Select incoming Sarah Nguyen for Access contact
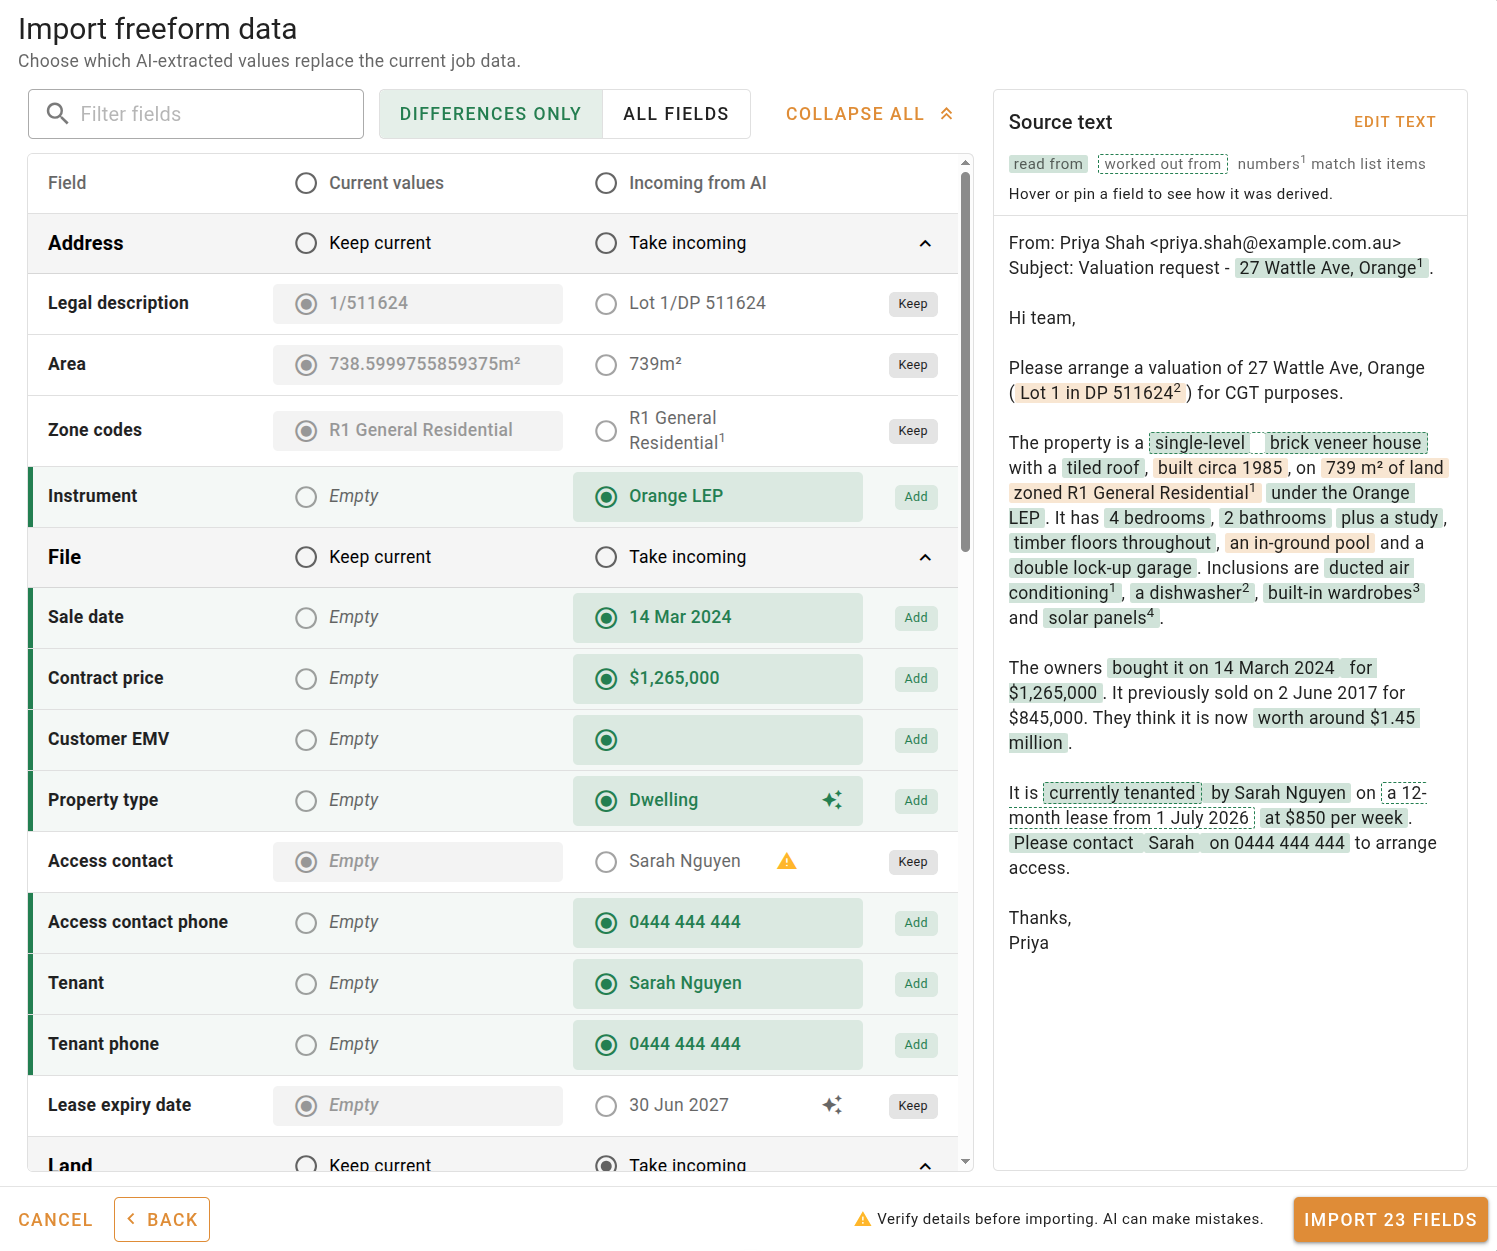This screenshot has width=1497, height=1251. (606, 862)
